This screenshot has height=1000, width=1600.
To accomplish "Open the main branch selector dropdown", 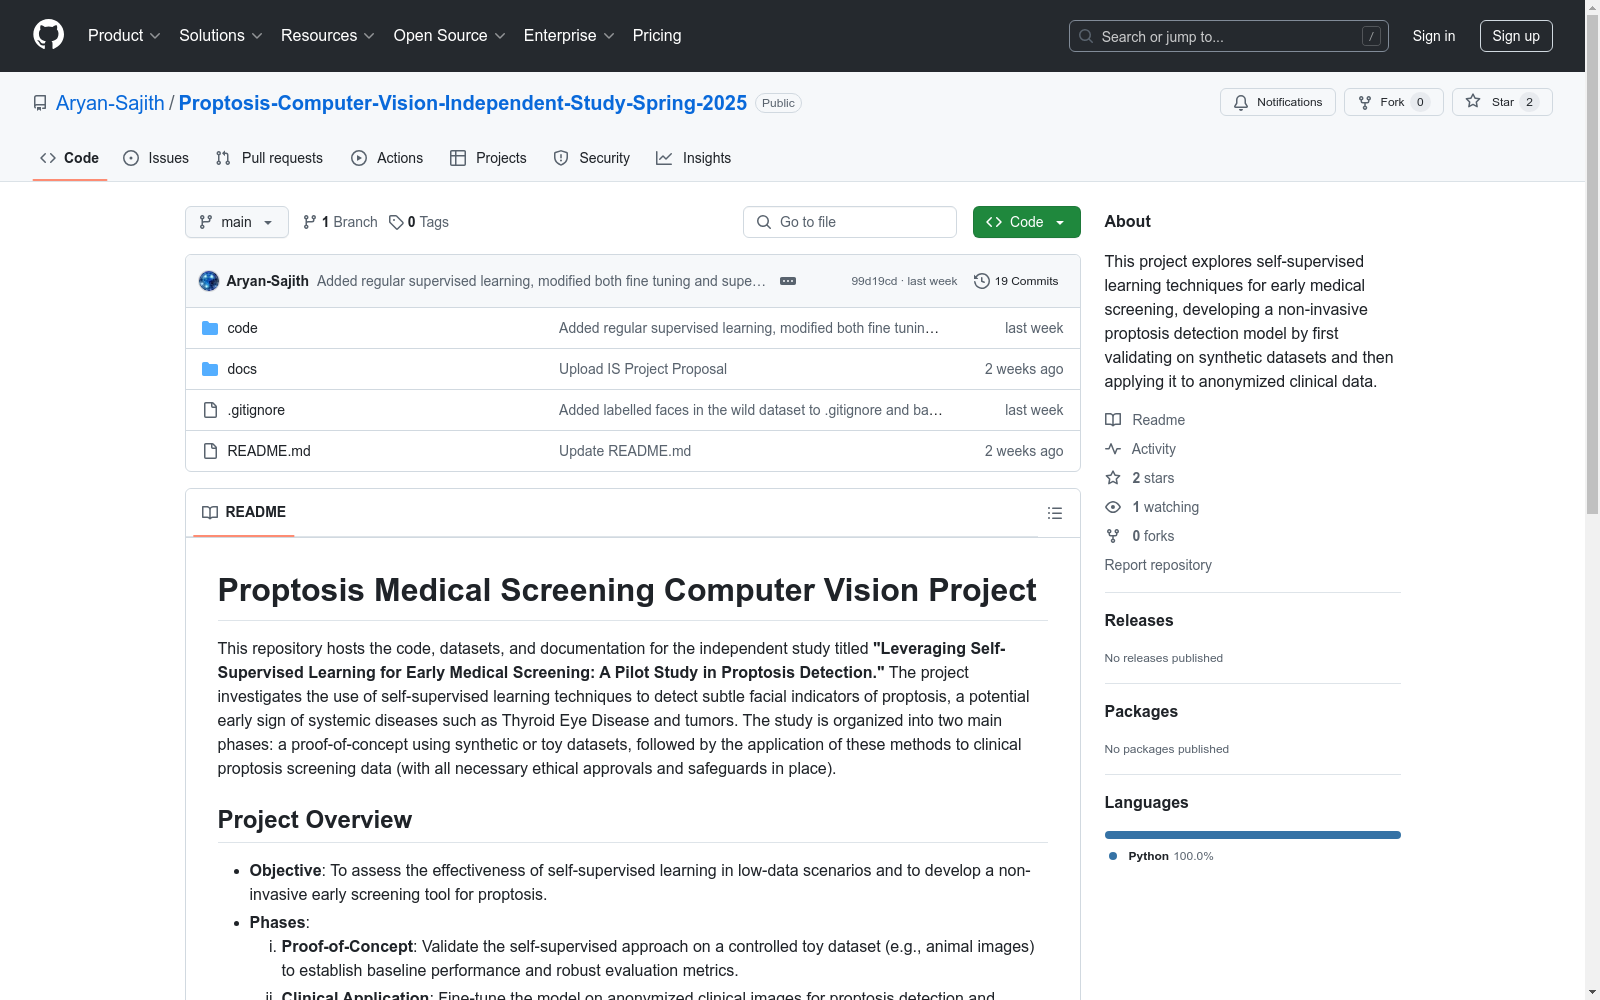I will click(237, 222).
